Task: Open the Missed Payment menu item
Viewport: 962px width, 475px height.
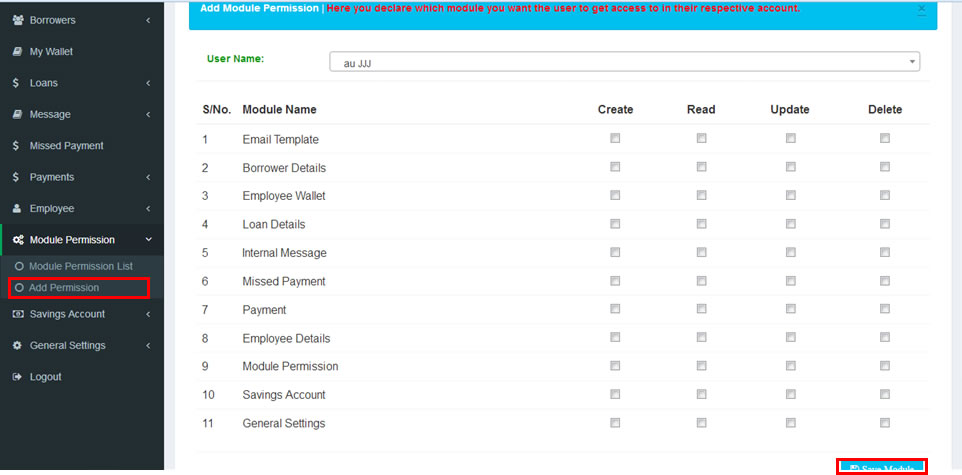Action: click(66, 146)
